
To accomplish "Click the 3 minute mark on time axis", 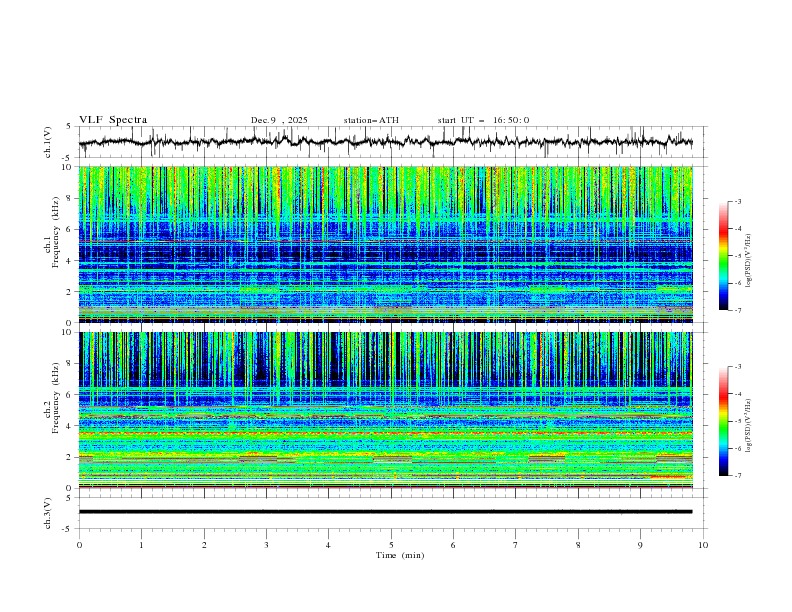I will coord(266,545).
